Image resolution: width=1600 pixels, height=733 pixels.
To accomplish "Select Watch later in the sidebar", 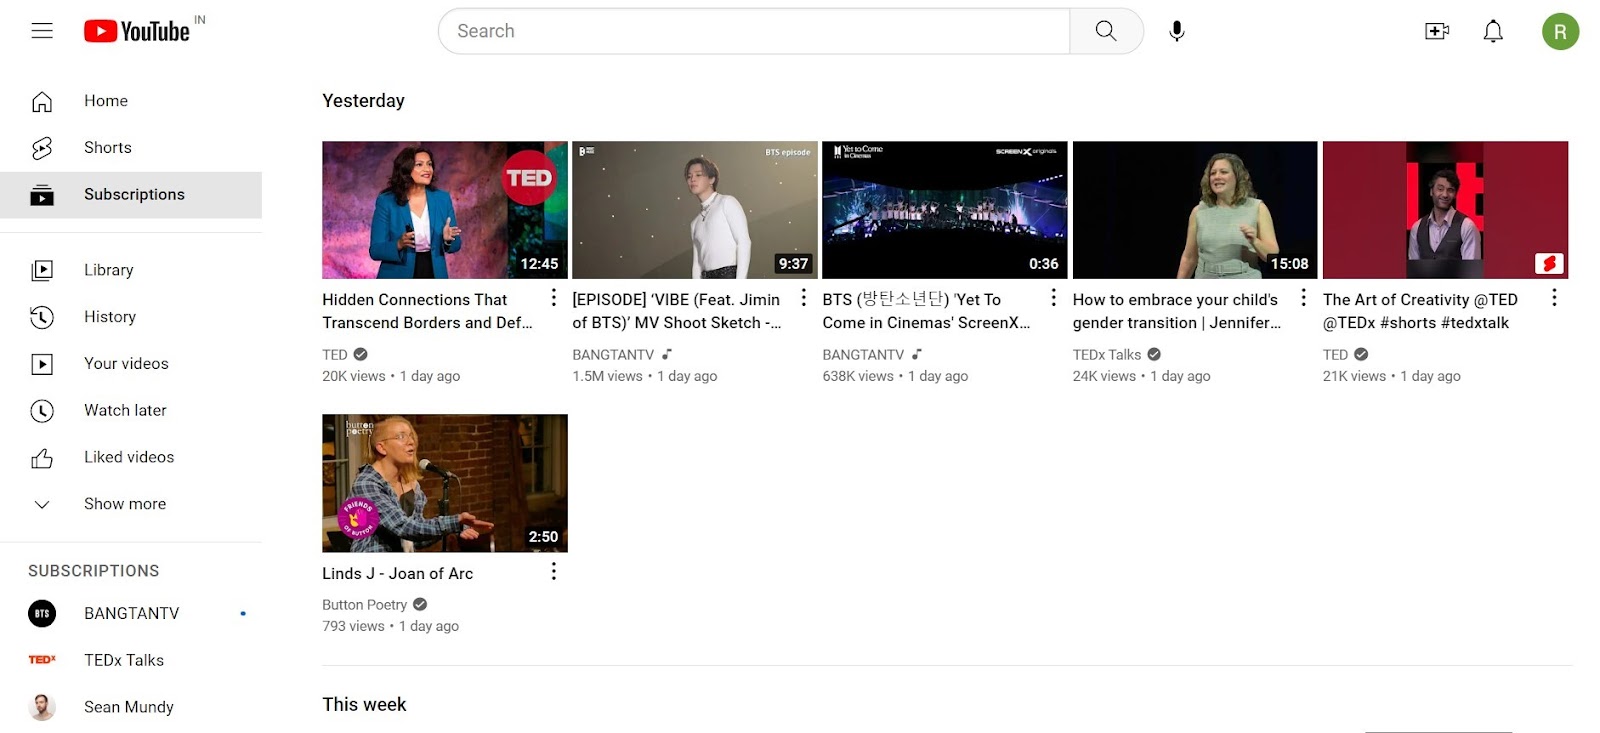I will (131, 411).
